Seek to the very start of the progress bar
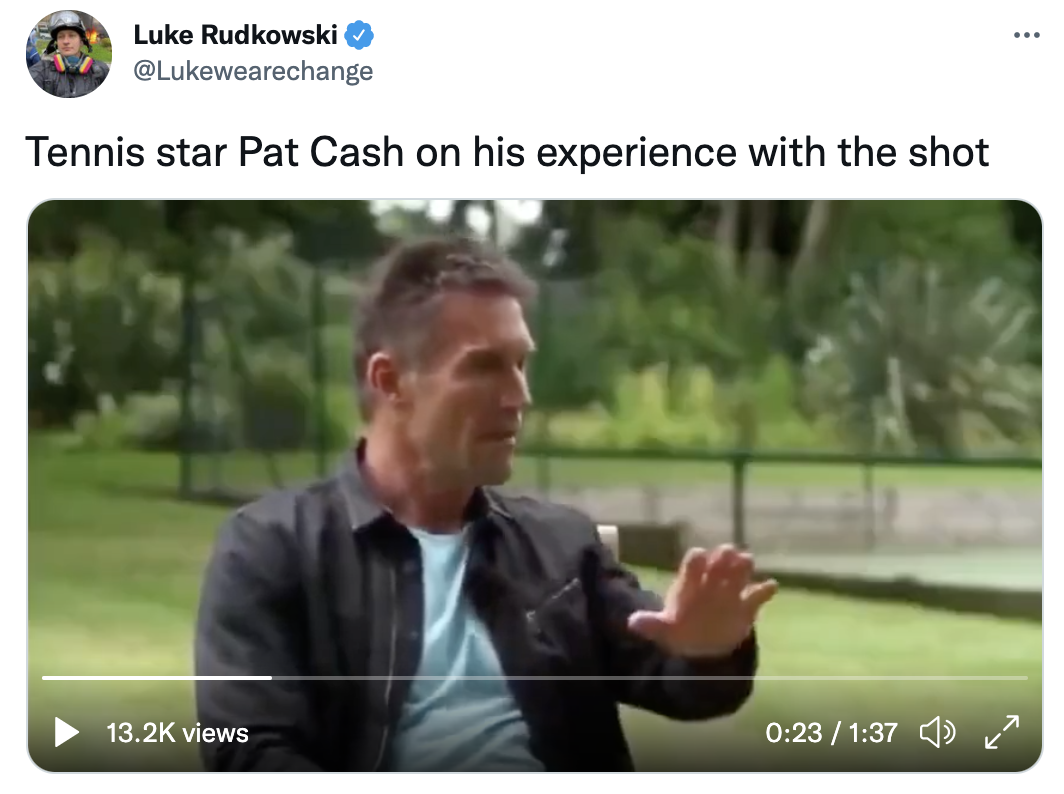Image resolution: width=1064 pixels, height=794 pixels. pyautogui.click(x=44, y=677)
